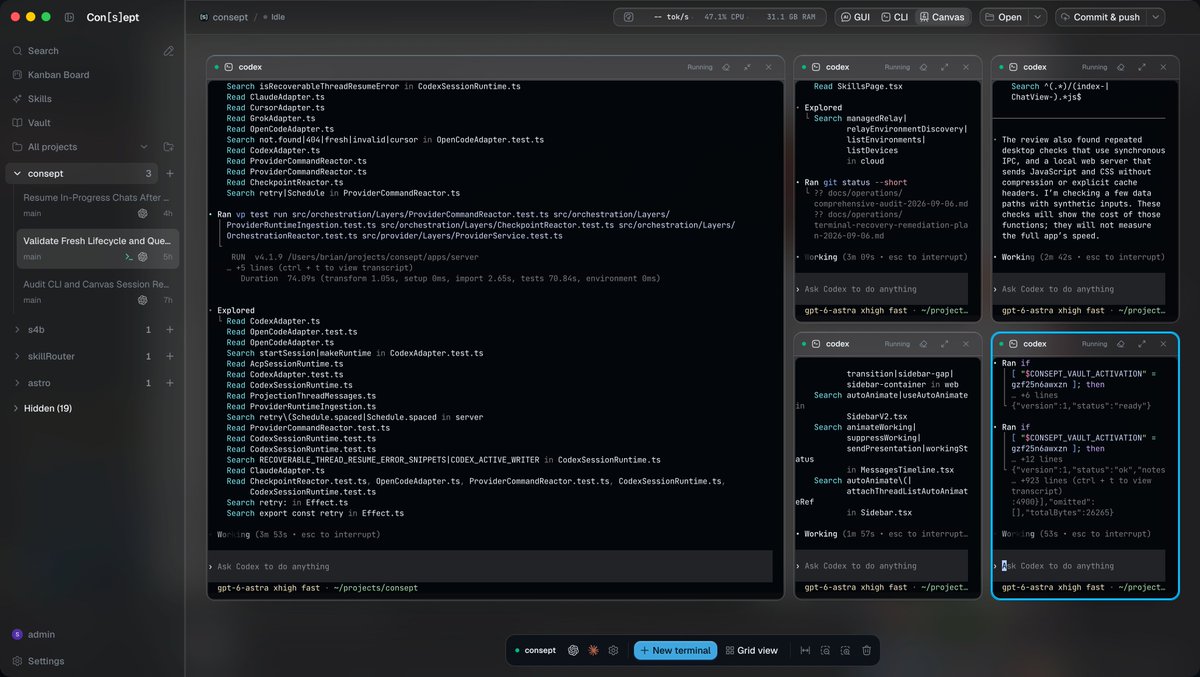Image resolution: width=1200 pixels, height=677 pixels.
Task: Add a new thread to astro project
Action: pyautogui.click(x=169, y=383)
